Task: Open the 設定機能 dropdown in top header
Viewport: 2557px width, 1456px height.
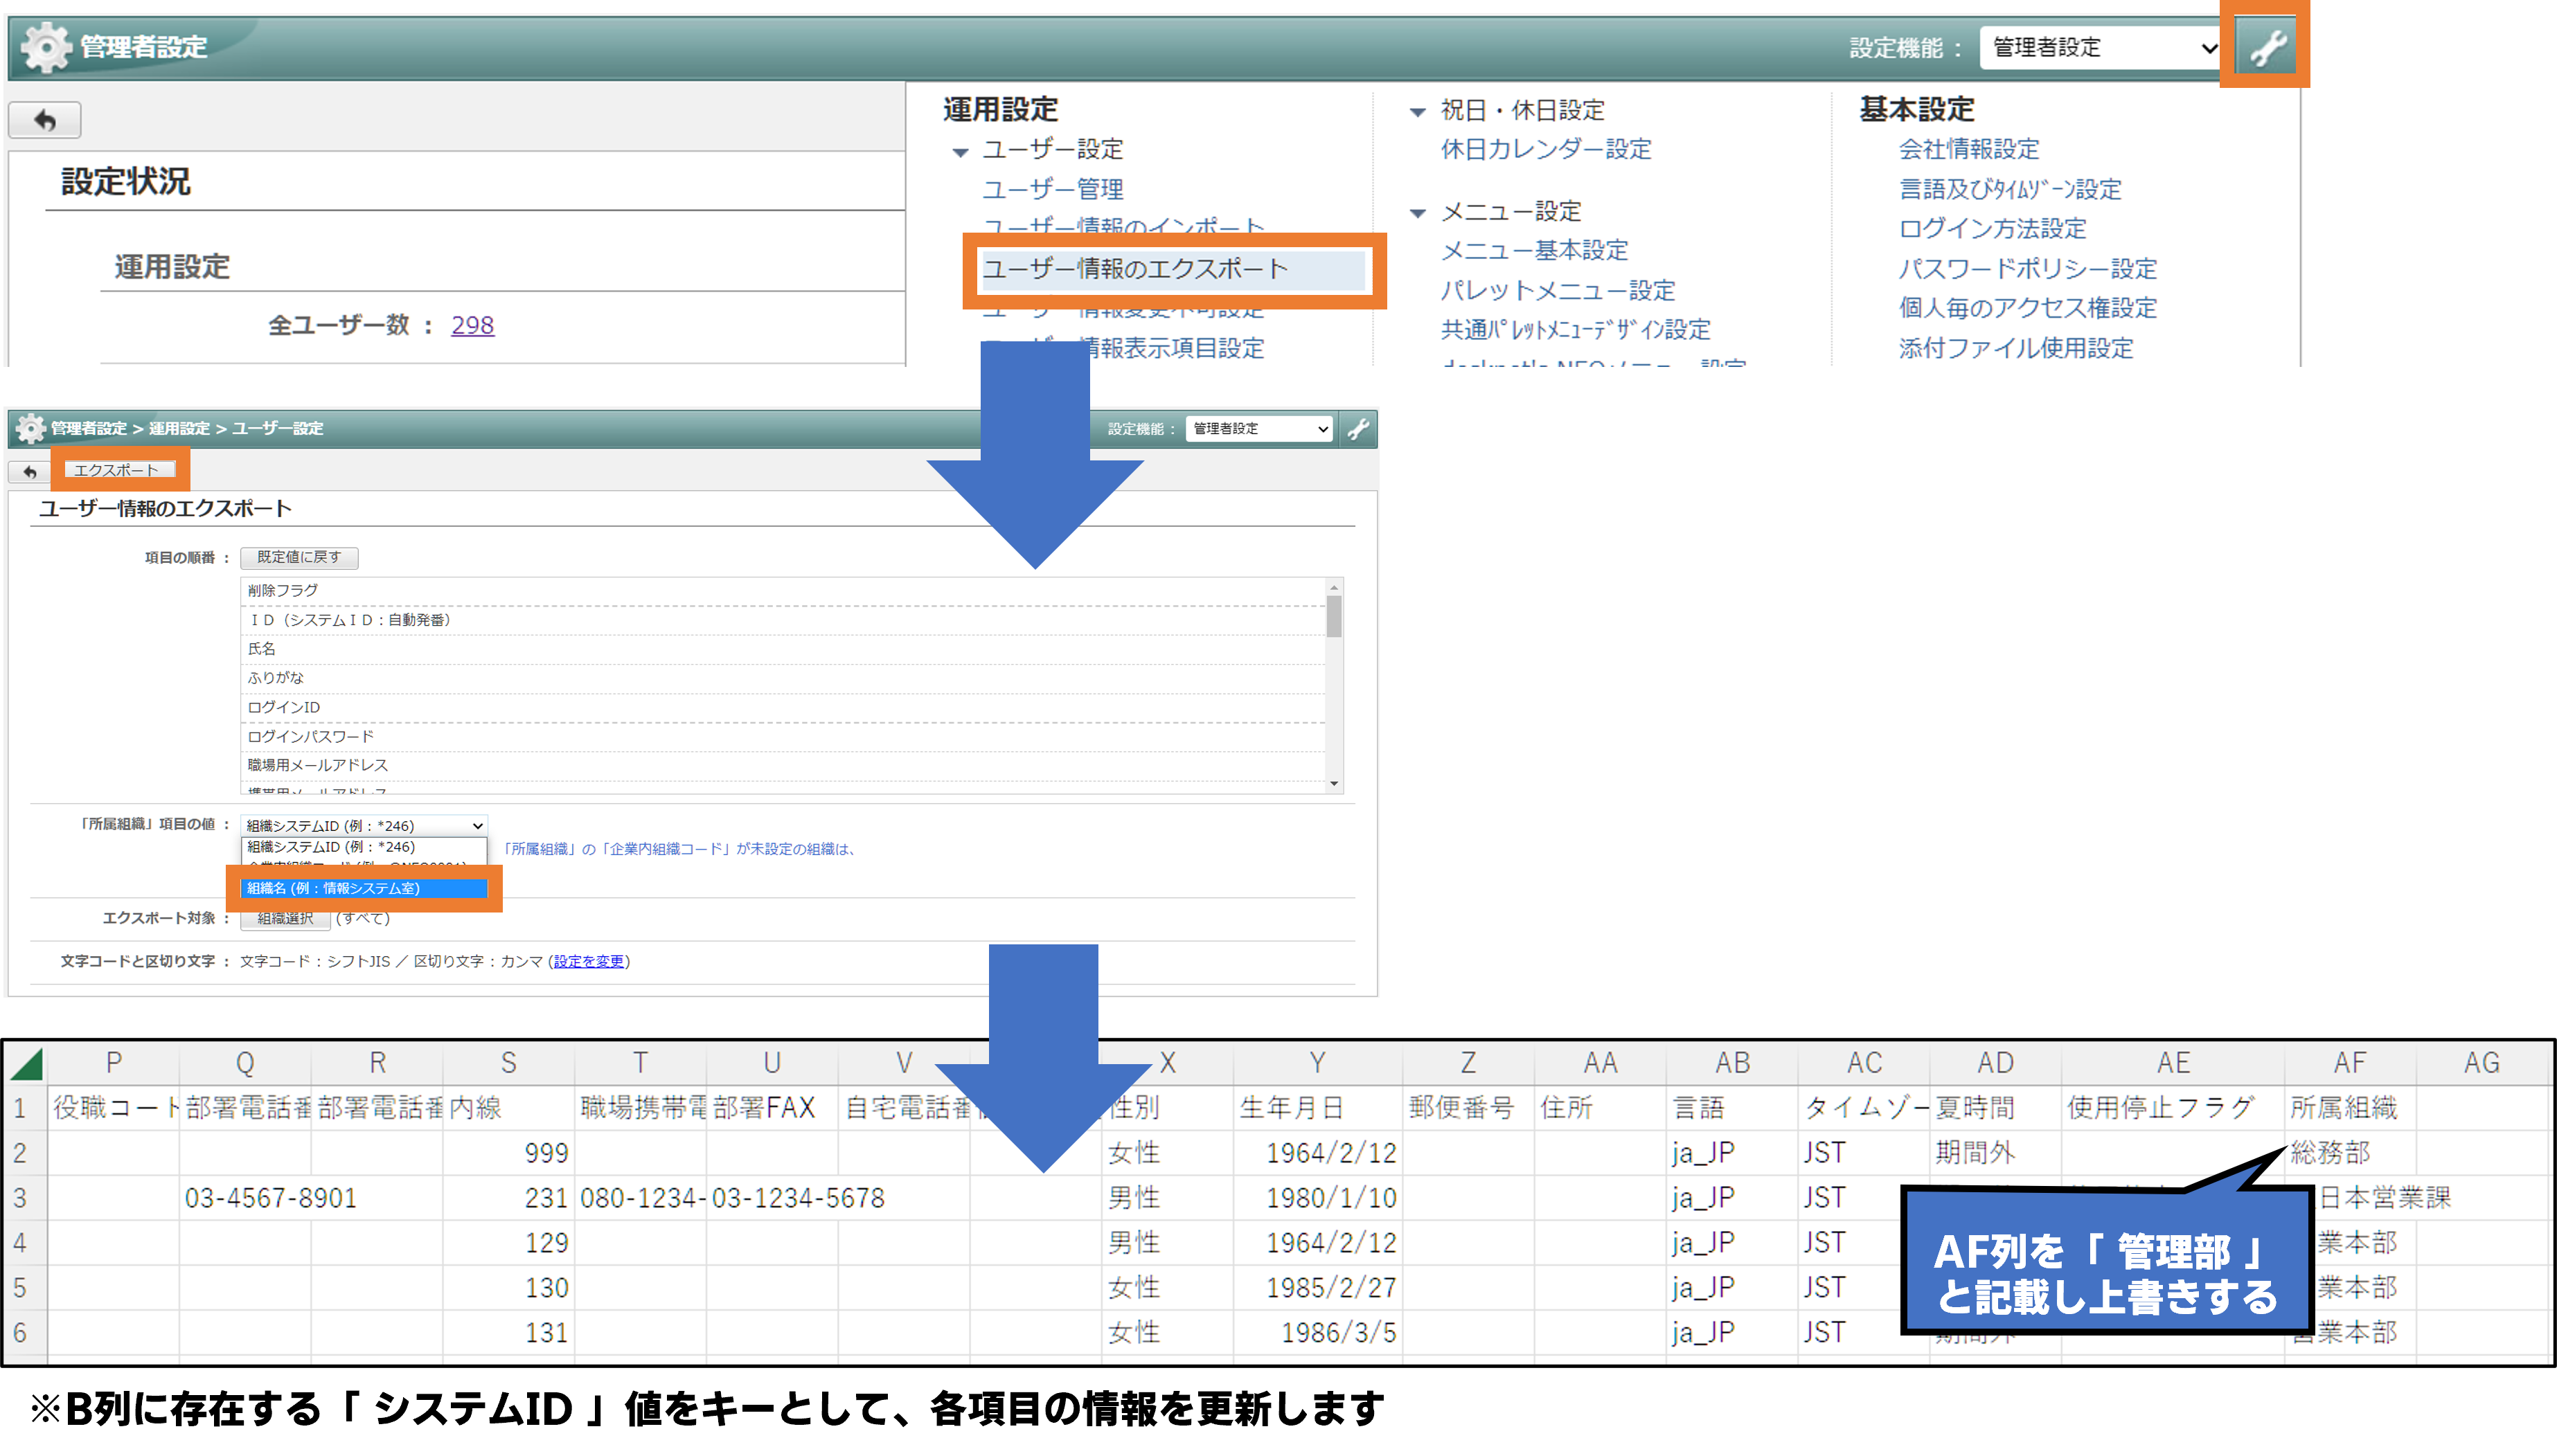Action: [x=2100, y=47]
